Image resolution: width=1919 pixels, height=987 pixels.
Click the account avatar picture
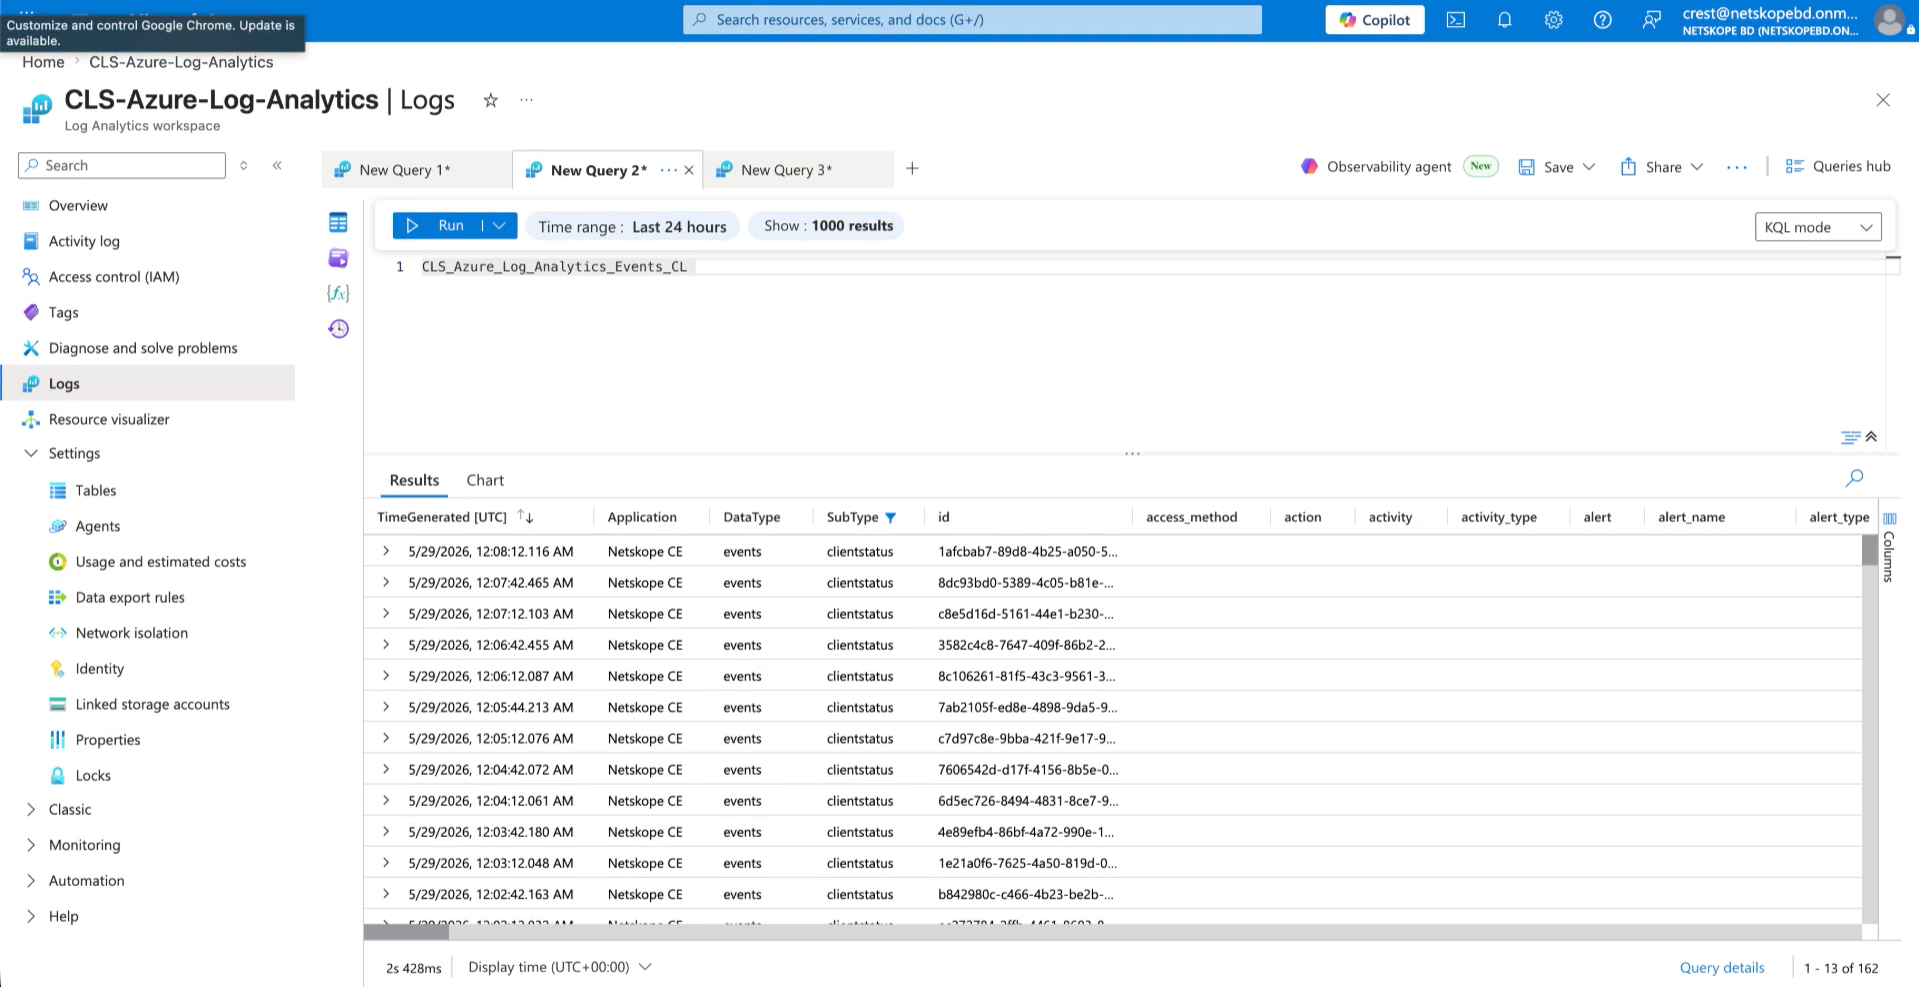pyautogui.click(x=1889, y=20)
